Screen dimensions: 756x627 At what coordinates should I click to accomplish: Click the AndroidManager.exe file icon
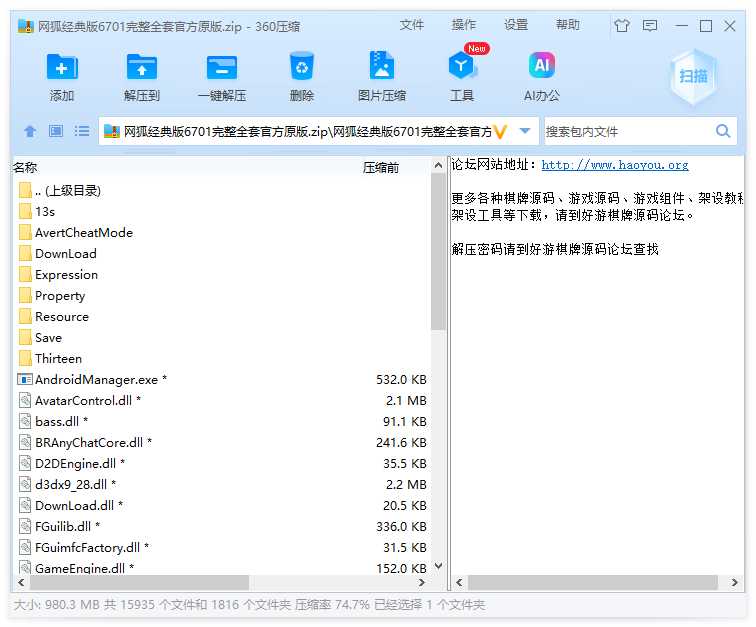25,380
